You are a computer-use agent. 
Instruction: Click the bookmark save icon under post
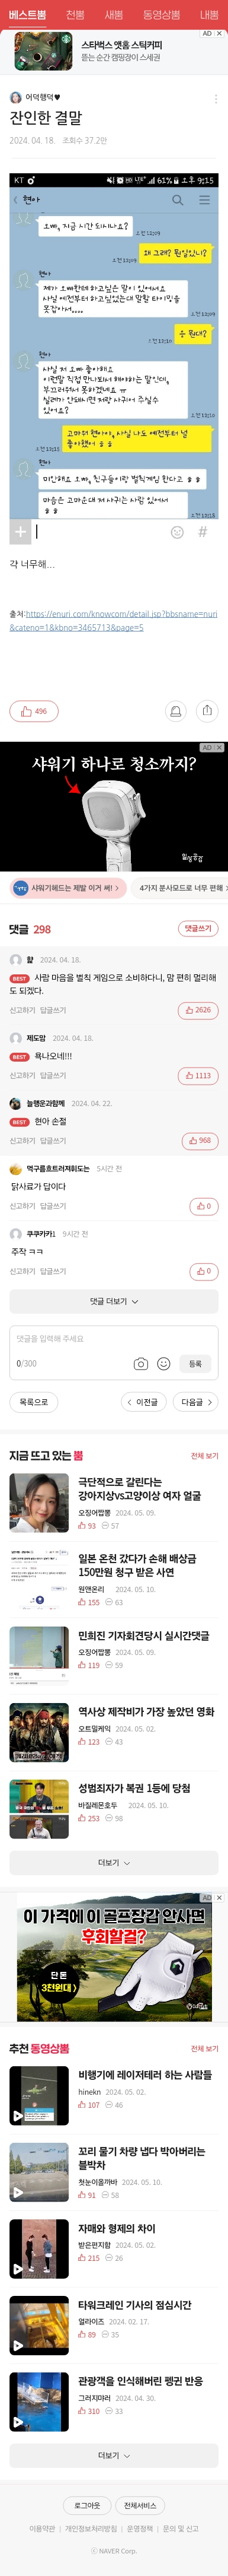coord(176,711)
